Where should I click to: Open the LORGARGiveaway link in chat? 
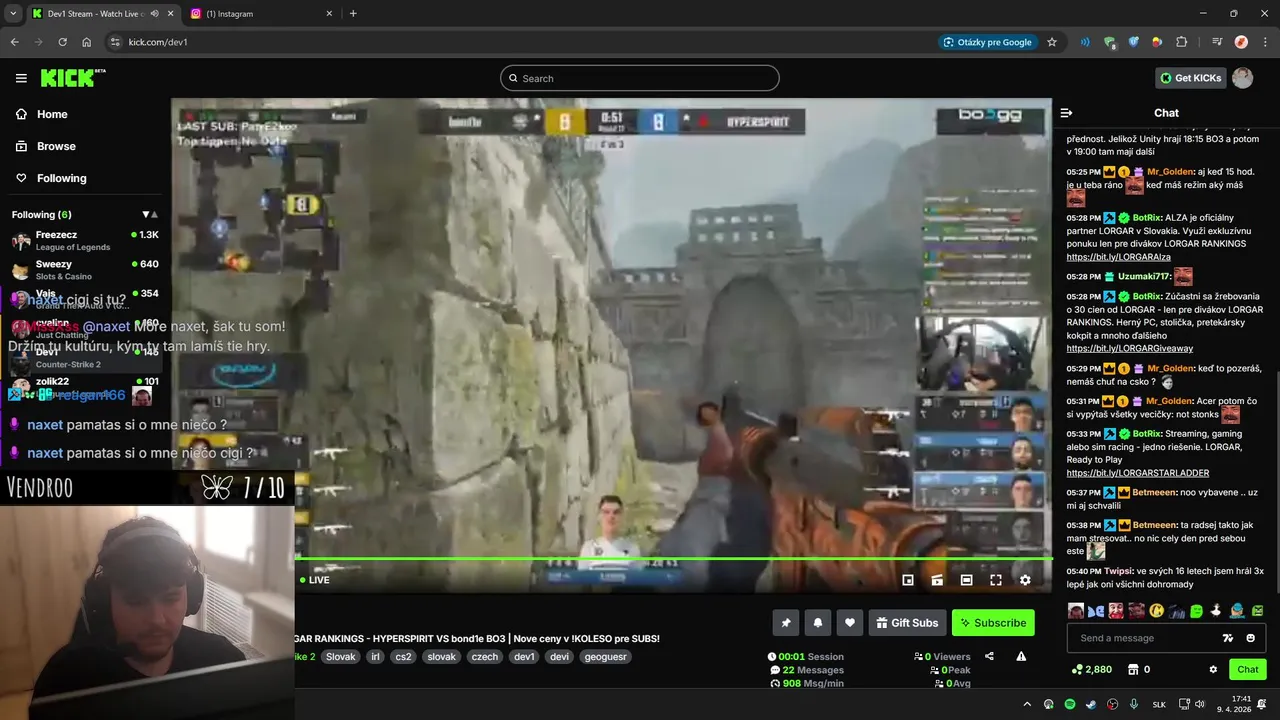1129,348
